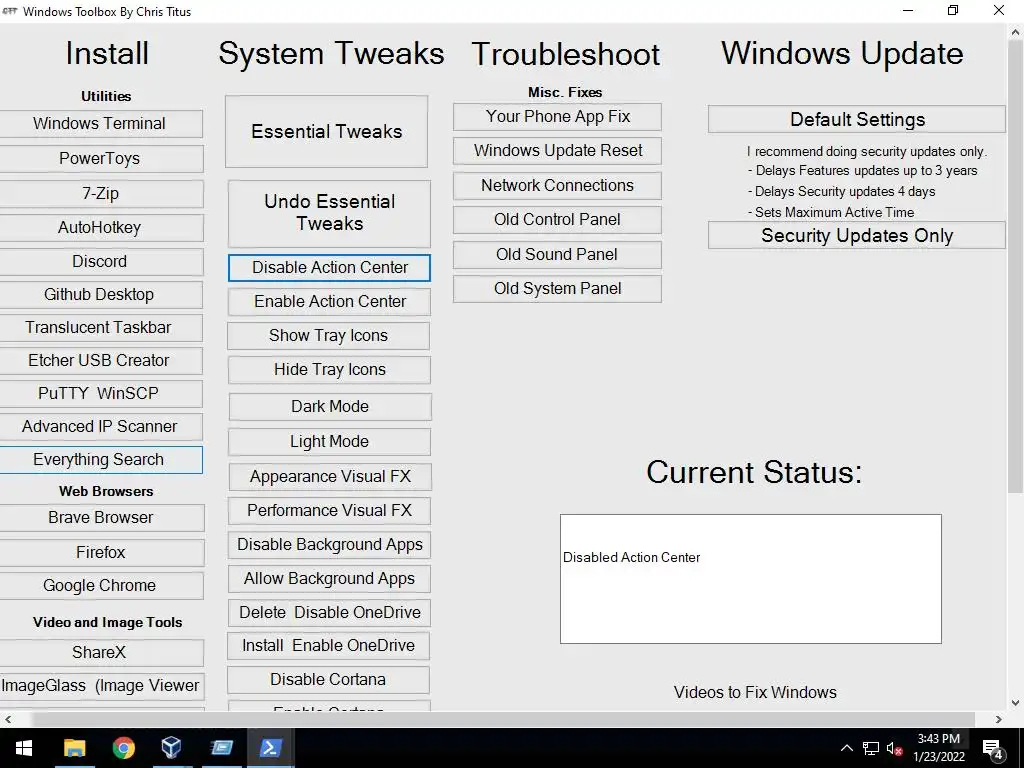Click Videos to Fix Windows label
This screenshot has height=768, width=1024.
tap(755, 692)
